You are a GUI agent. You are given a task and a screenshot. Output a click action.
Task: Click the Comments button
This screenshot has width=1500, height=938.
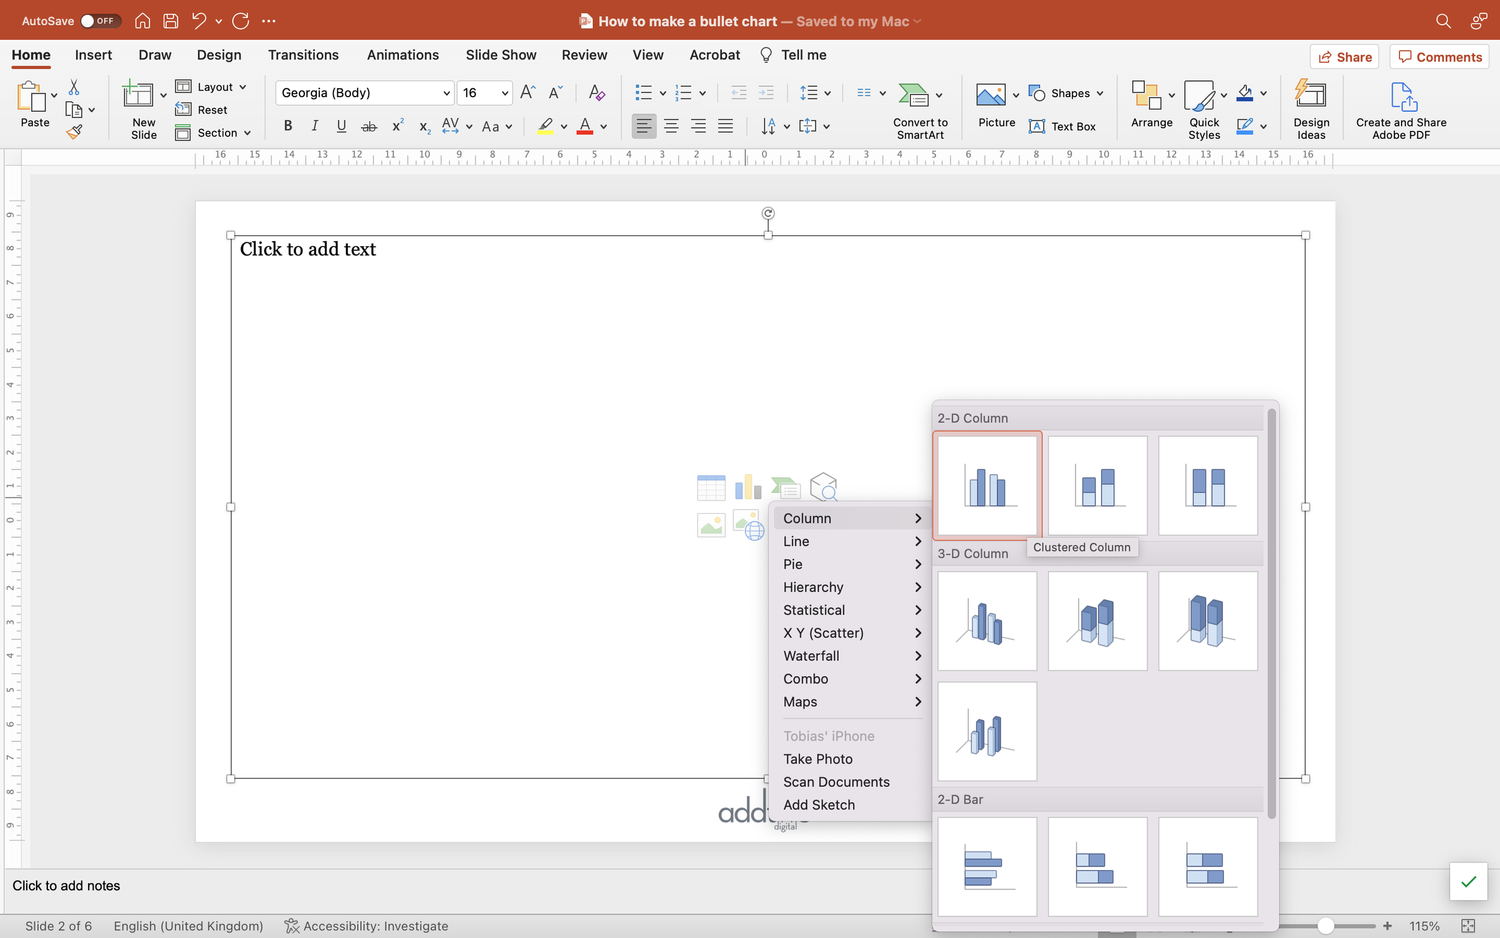coord(1439,57)
